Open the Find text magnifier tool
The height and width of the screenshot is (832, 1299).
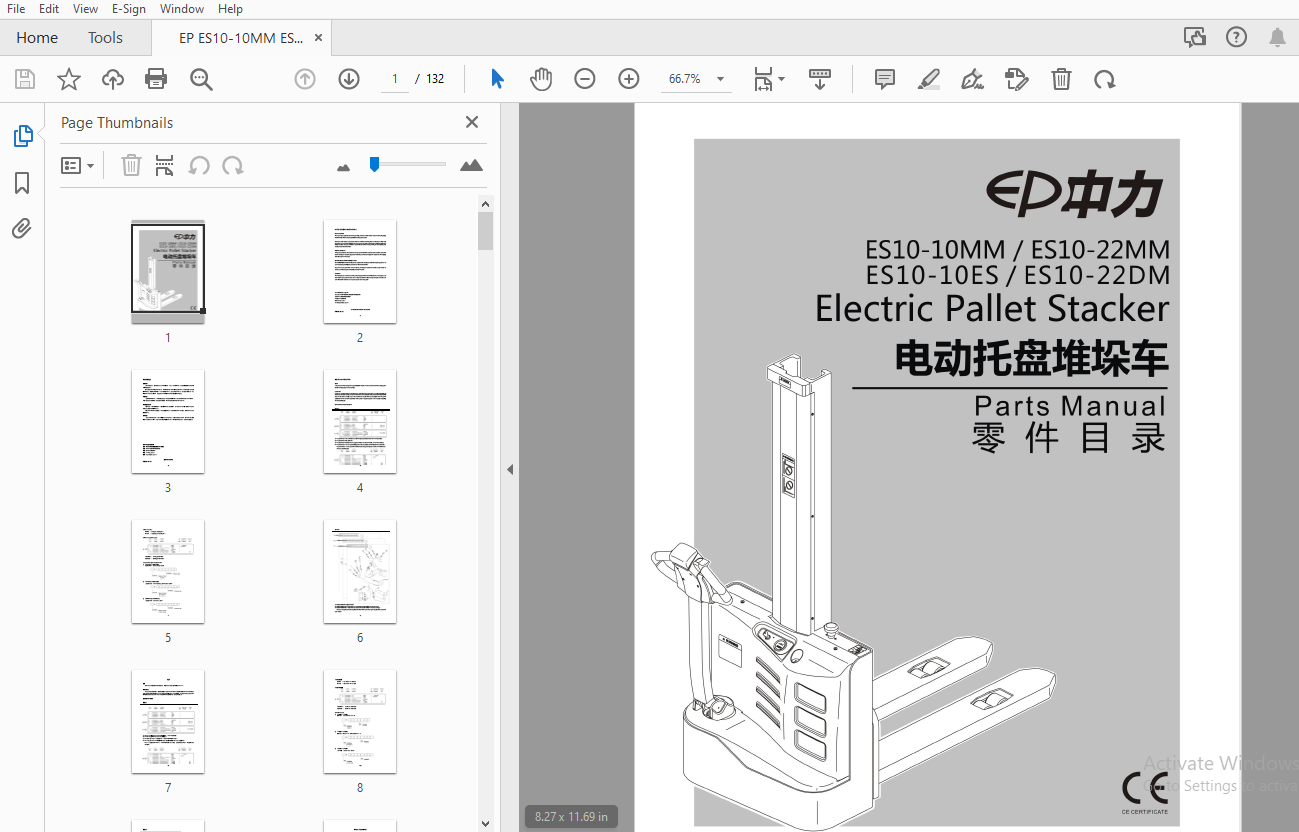point(201,79)
